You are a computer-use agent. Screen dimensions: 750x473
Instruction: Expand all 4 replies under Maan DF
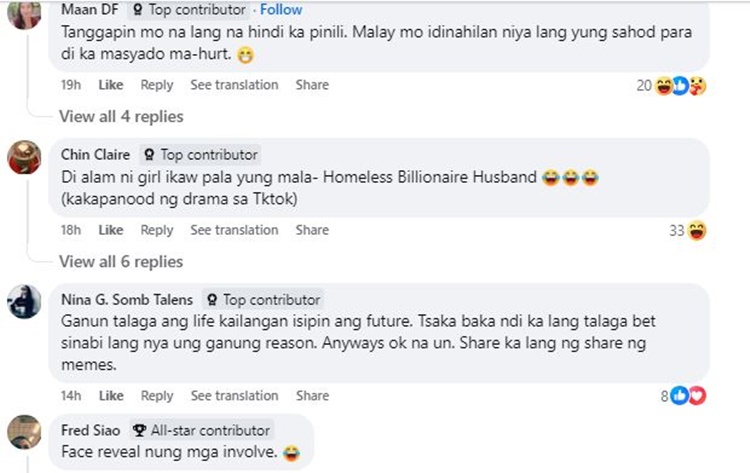(x=121, y=117)
